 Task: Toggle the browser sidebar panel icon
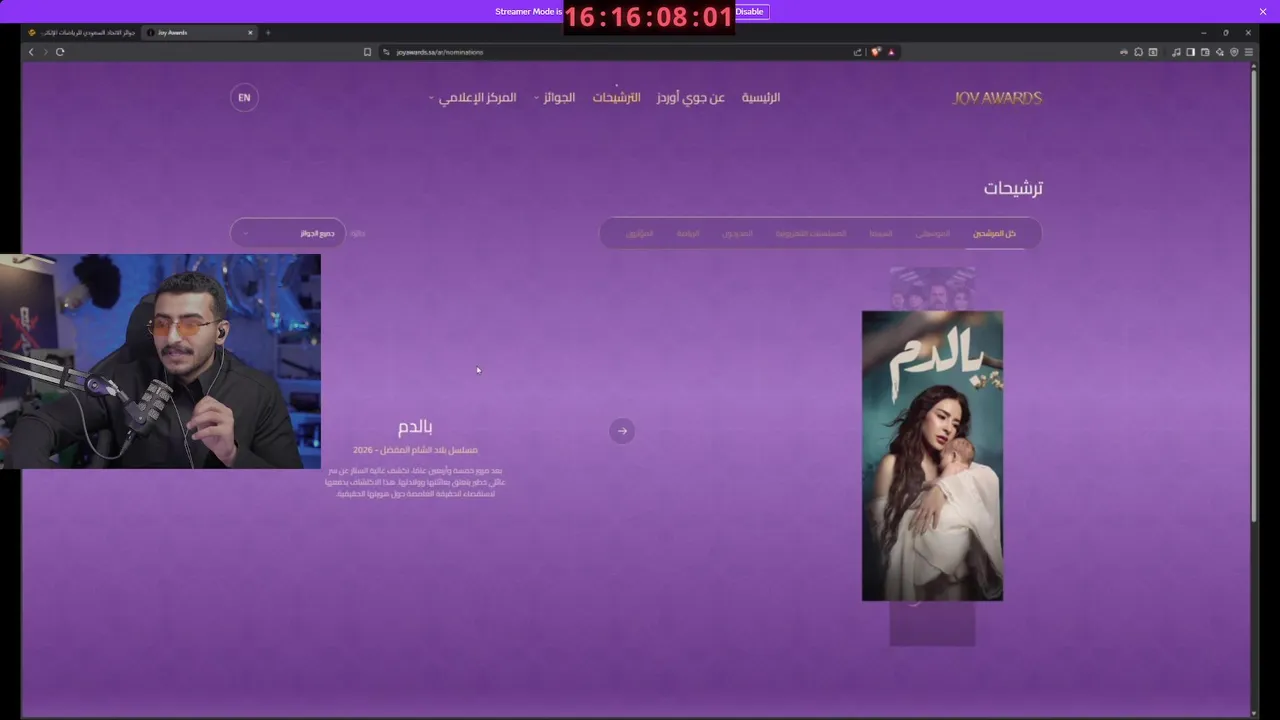click(1190, 52)
